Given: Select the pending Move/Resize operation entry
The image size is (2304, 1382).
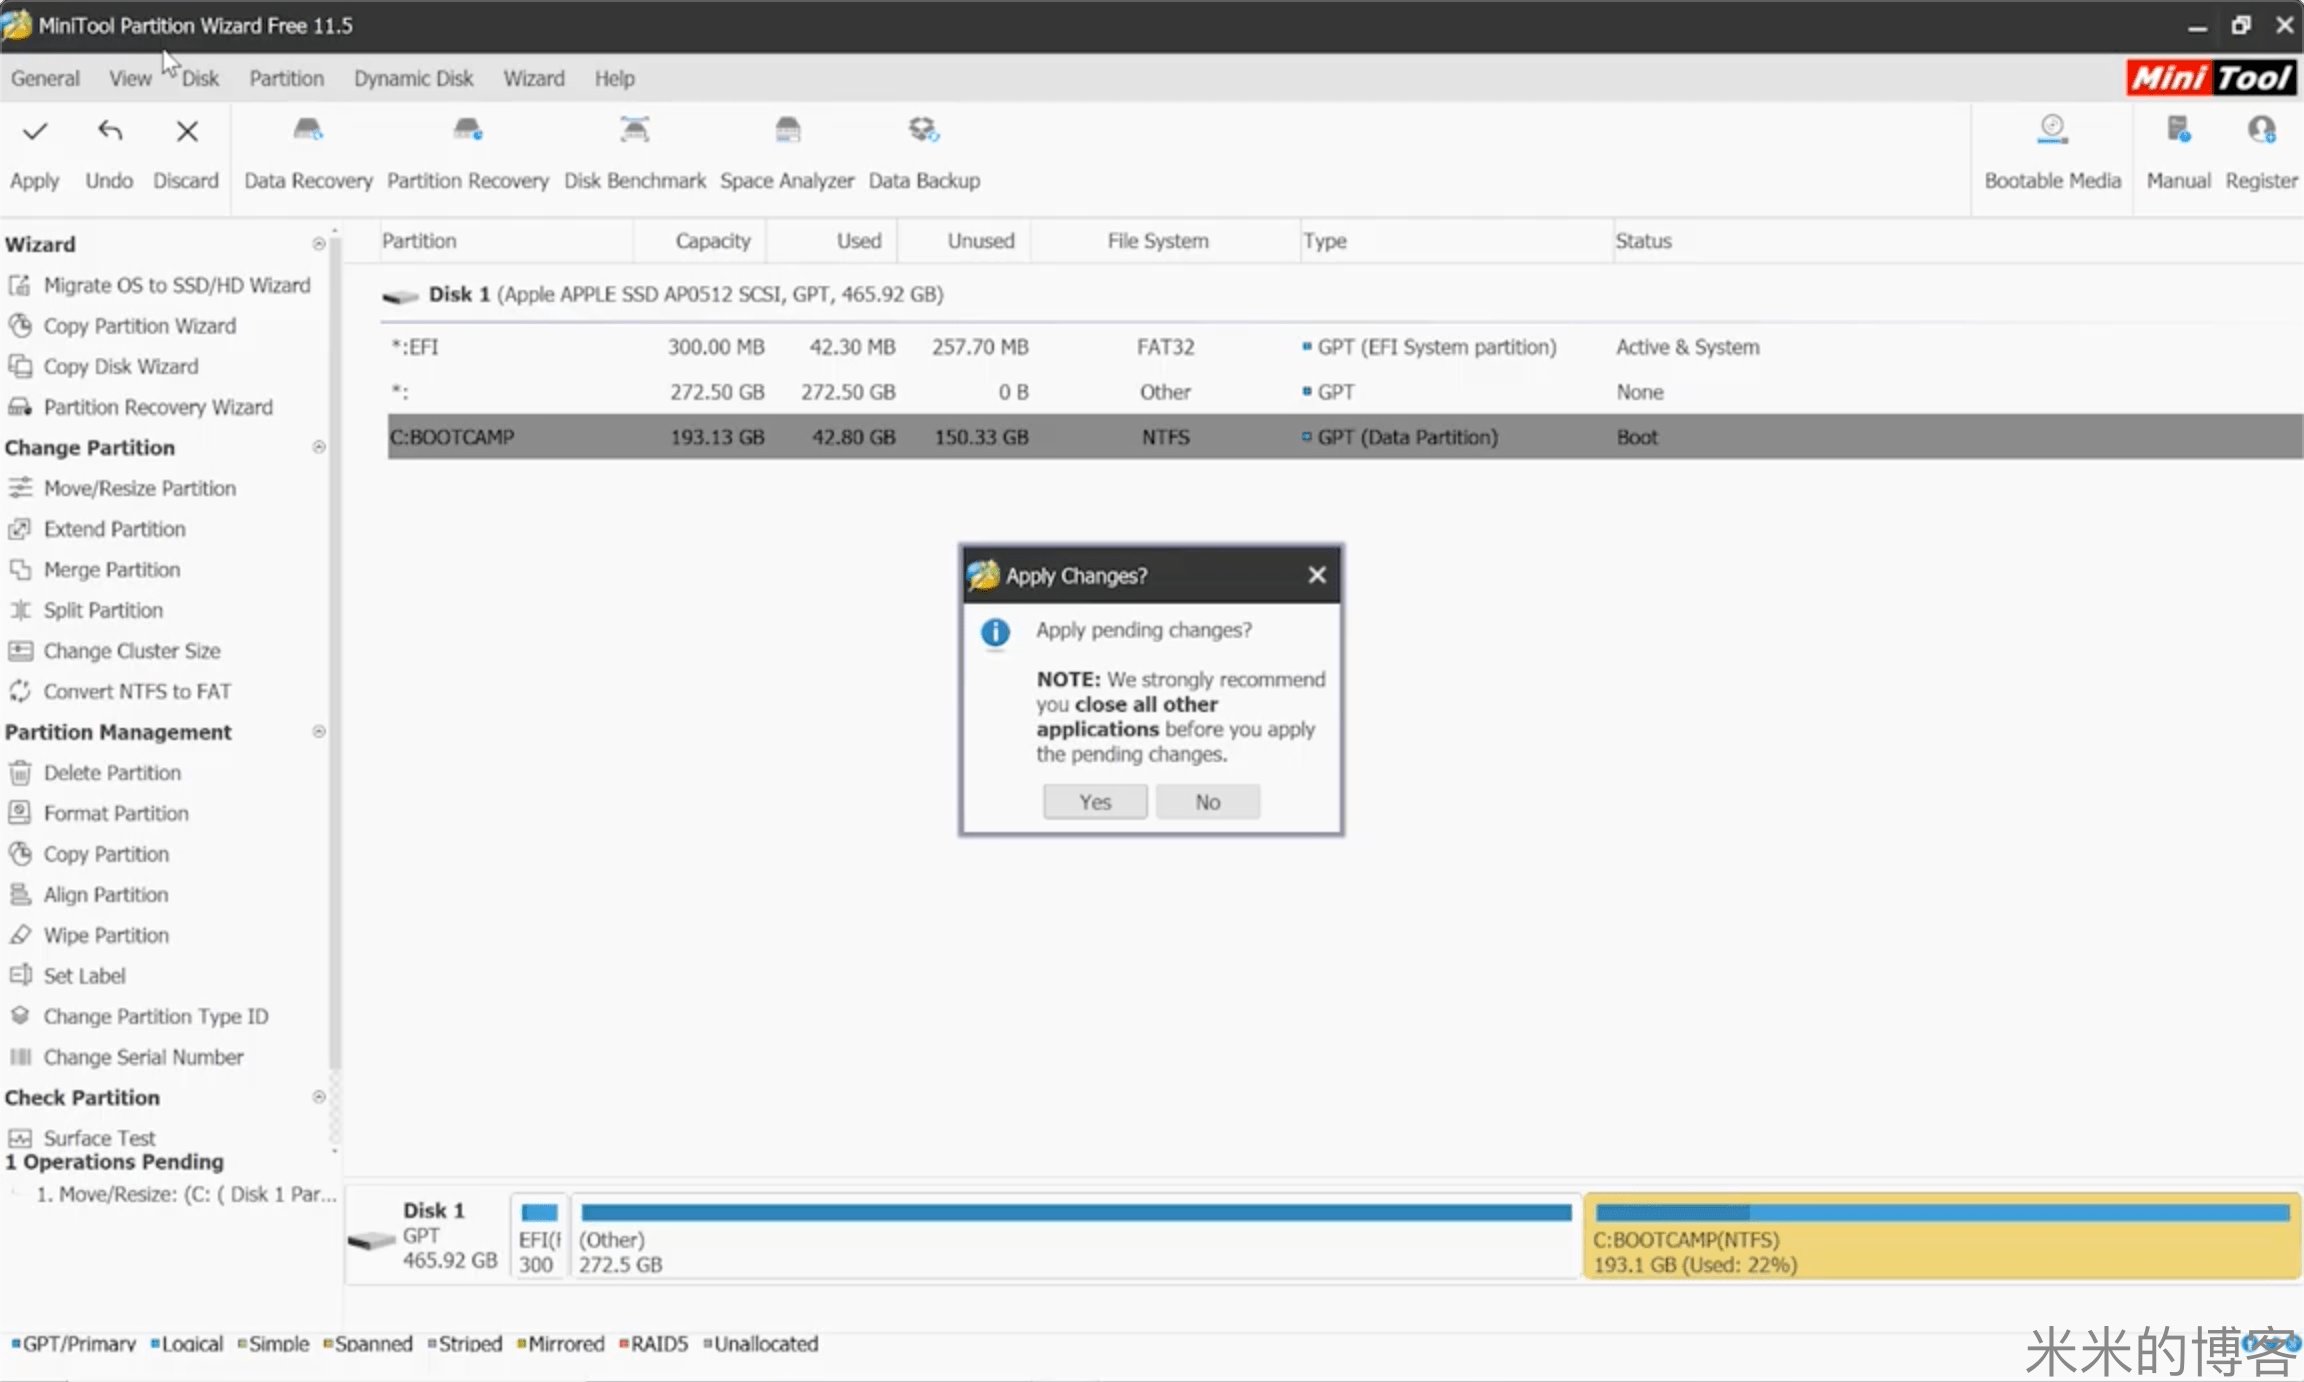Looking at the screenshot, I should (x=186, y=1194).
